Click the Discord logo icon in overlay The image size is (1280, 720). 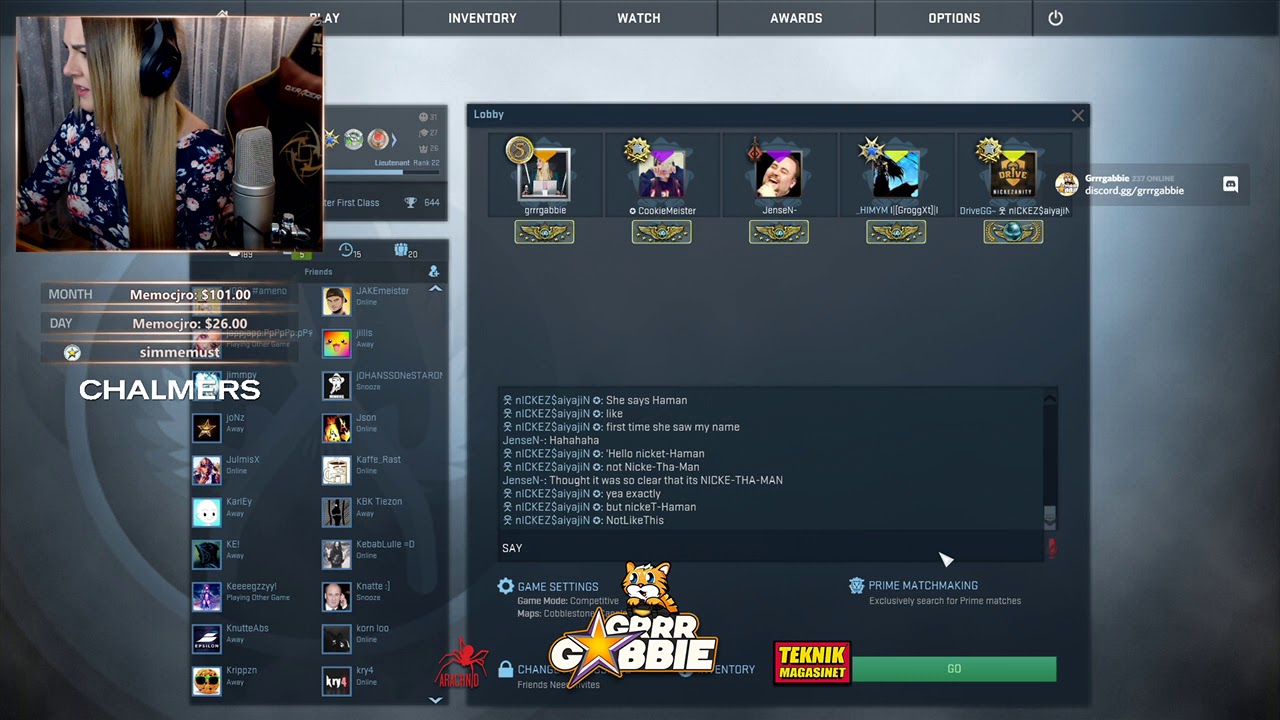pyautogui.click(x=1230, y=185)
